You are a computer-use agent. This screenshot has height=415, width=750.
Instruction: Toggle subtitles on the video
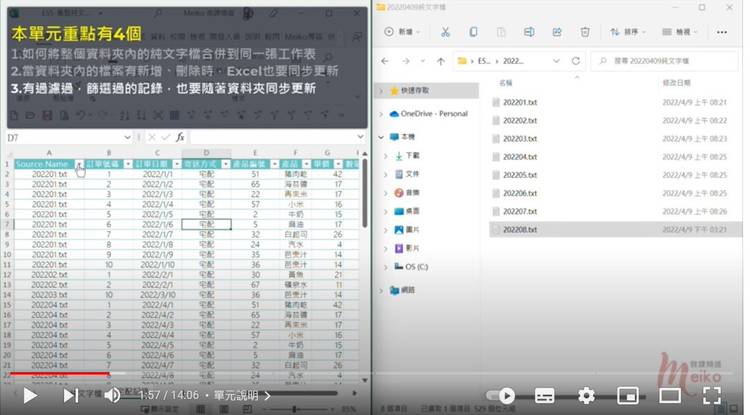click(544, 395)
